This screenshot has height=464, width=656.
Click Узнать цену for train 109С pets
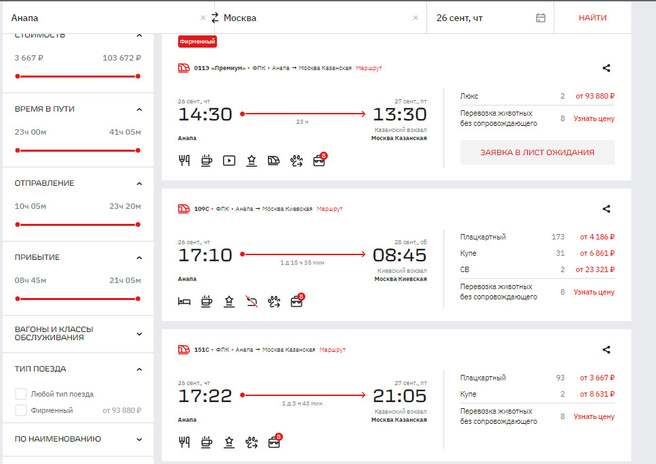[594, 292]
